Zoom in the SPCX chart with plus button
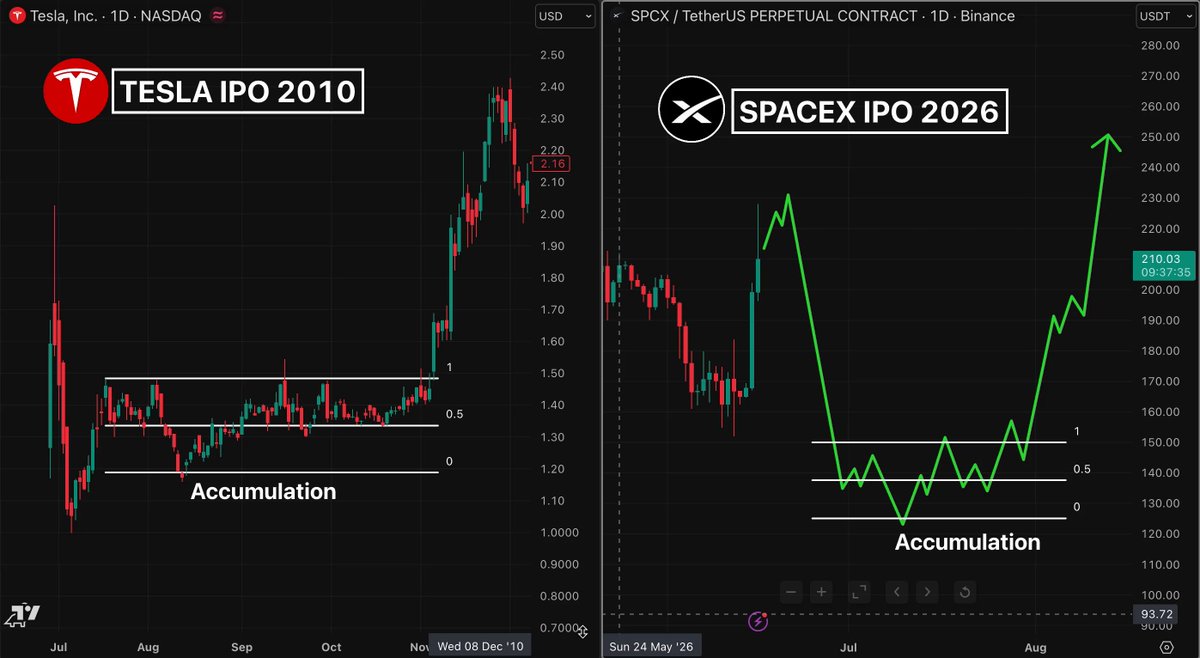The height and width of the screenshot is (658, 1200). click(822, 592)
